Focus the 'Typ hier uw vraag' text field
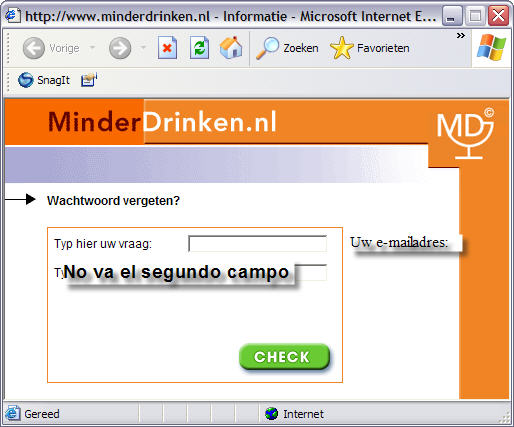 [257, 244]
